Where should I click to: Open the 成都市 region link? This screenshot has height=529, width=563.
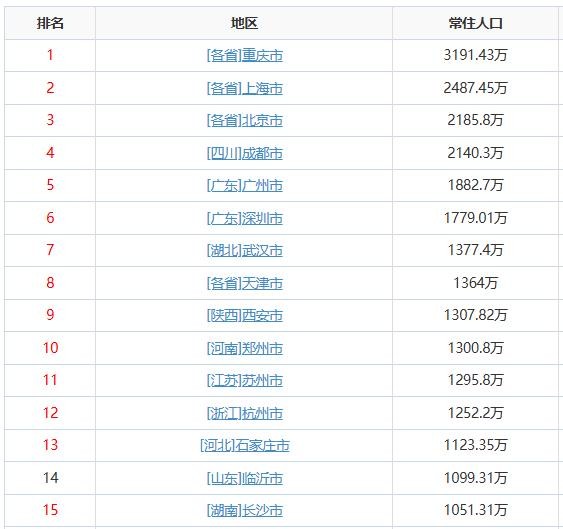[245, 153]
